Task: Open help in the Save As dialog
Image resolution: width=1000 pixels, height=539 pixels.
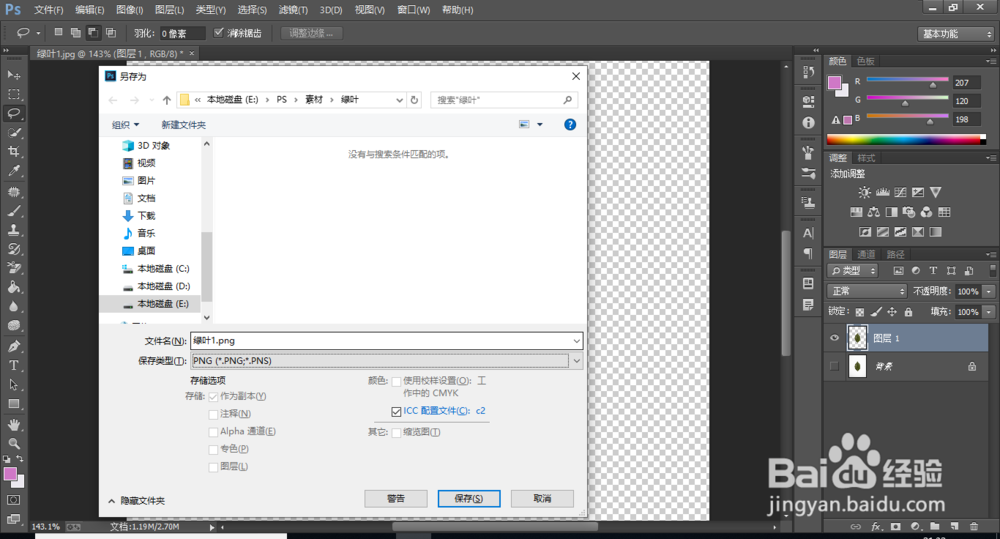Action: point(570,124)
